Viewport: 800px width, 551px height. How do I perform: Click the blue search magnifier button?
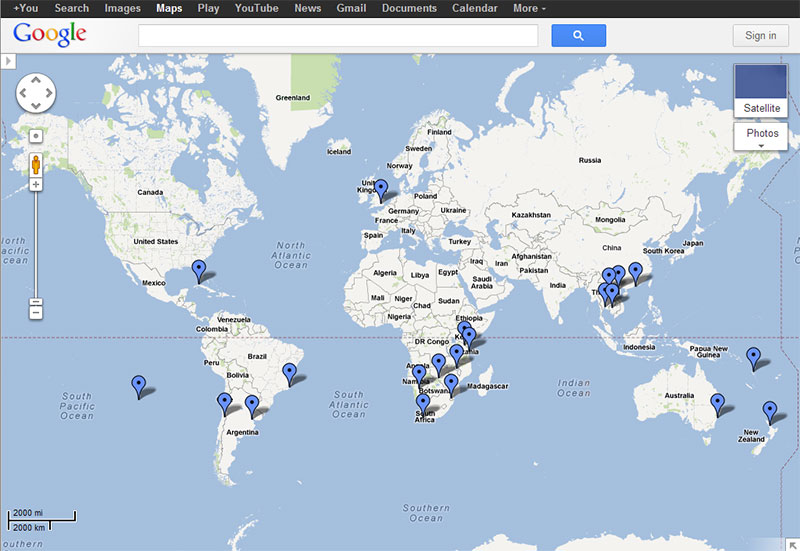(578, 36)
